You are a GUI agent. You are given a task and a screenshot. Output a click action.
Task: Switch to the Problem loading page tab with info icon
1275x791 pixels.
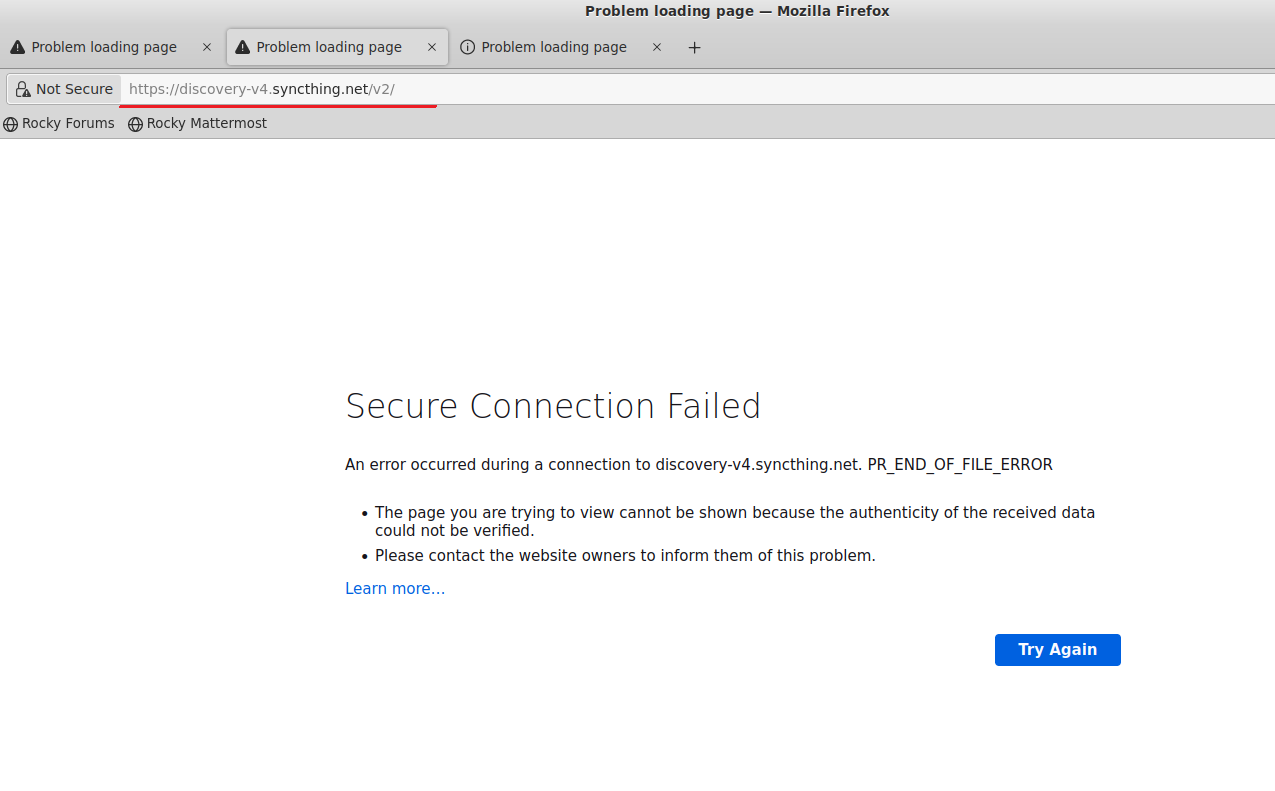(563, 47)
